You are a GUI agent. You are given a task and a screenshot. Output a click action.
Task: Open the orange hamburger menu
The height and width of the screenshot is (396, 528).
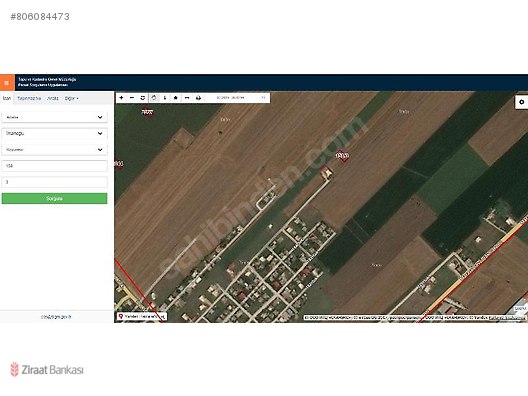(x=7, y=82)
